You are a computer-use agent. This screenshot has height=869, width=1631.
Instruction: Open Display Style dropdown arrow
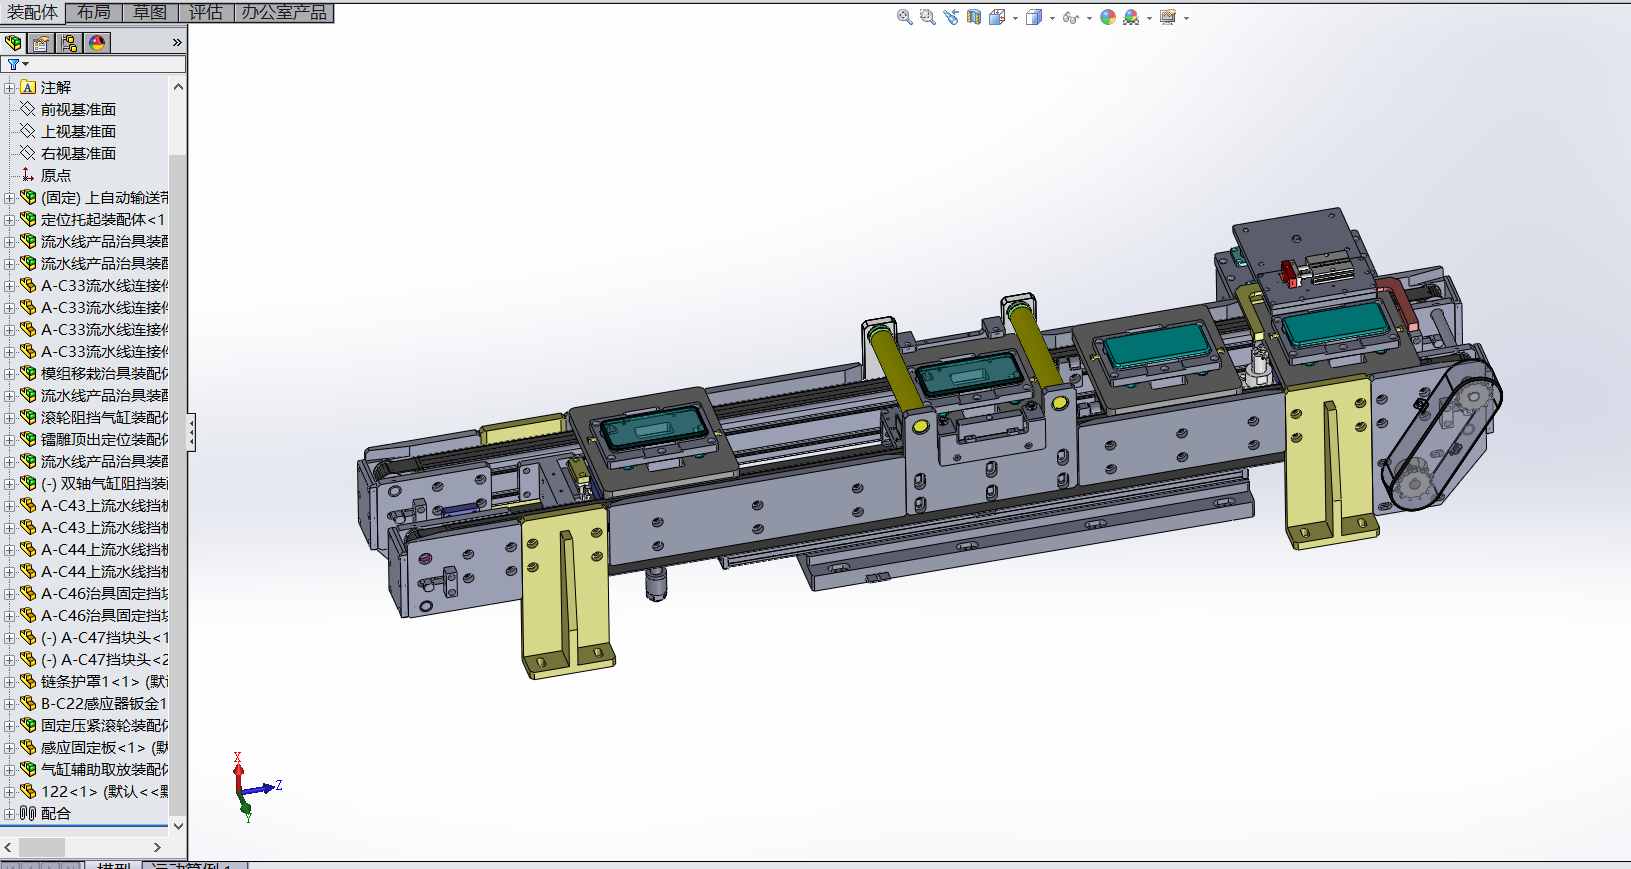[1052, 18]
